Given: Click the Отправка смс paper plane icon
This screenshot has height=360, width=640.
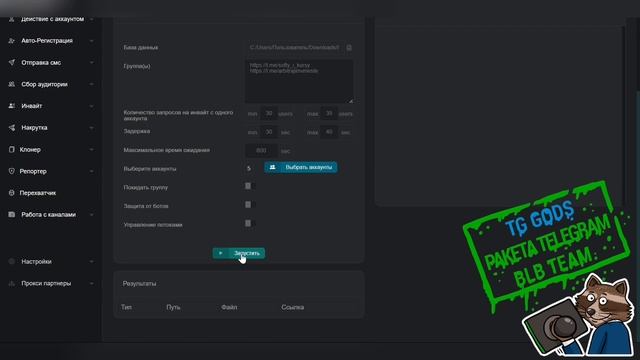Looking at the screenshot, I should pyautogui.click(x=11, y=62).
